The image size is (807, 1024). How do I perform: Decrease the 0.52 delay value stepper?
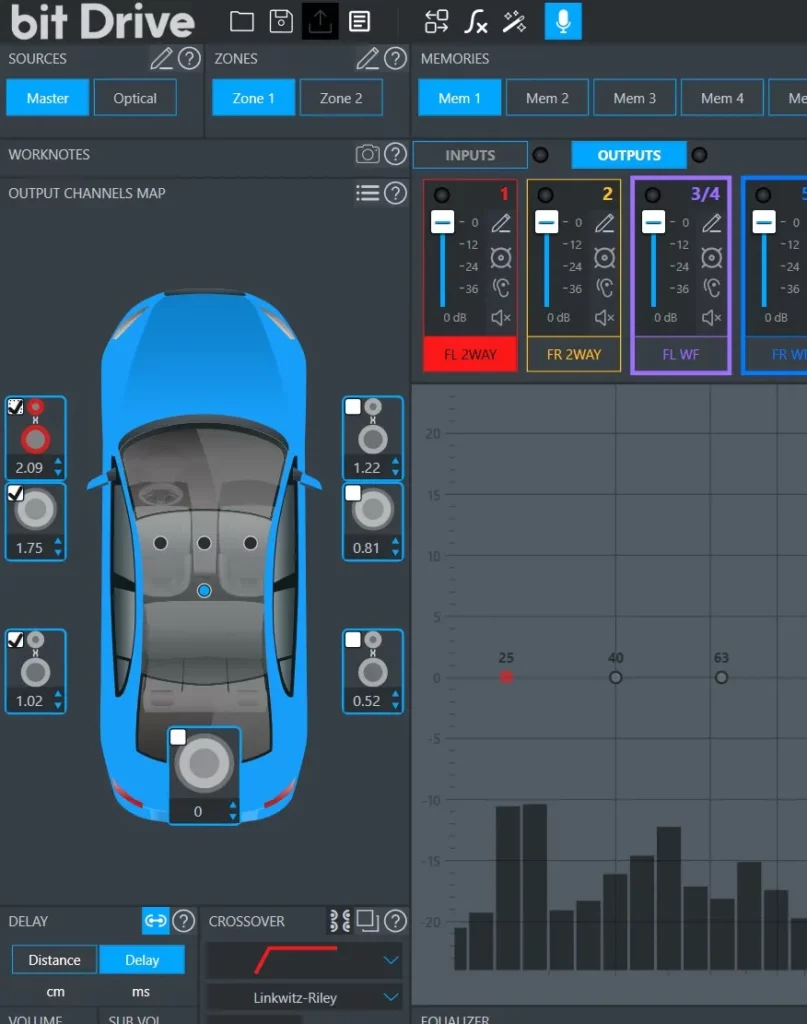pyautogui.click(x=395, y=706)
